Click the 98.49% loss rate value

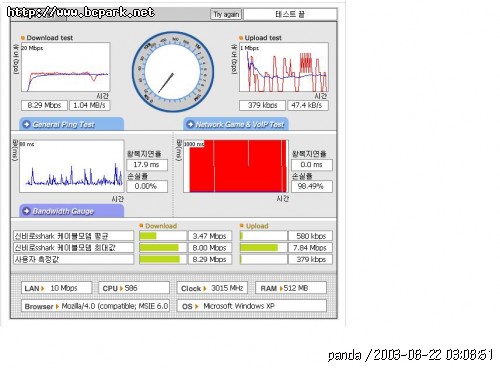pos(312,186)
